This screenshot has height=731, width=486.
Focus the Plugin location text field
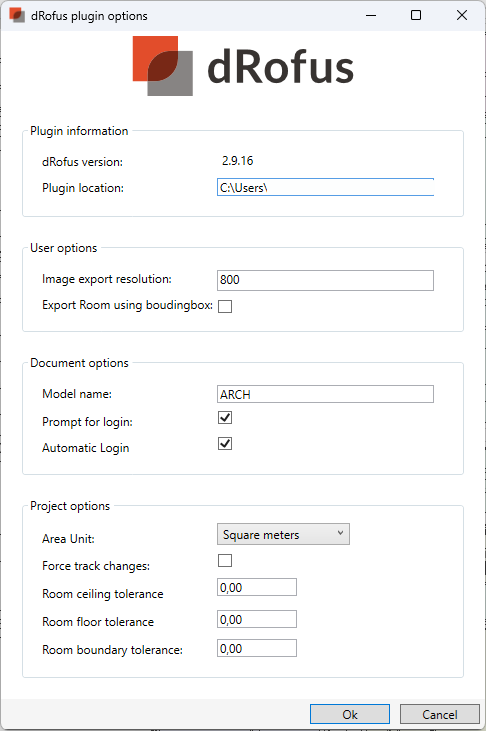coord(325,187)
